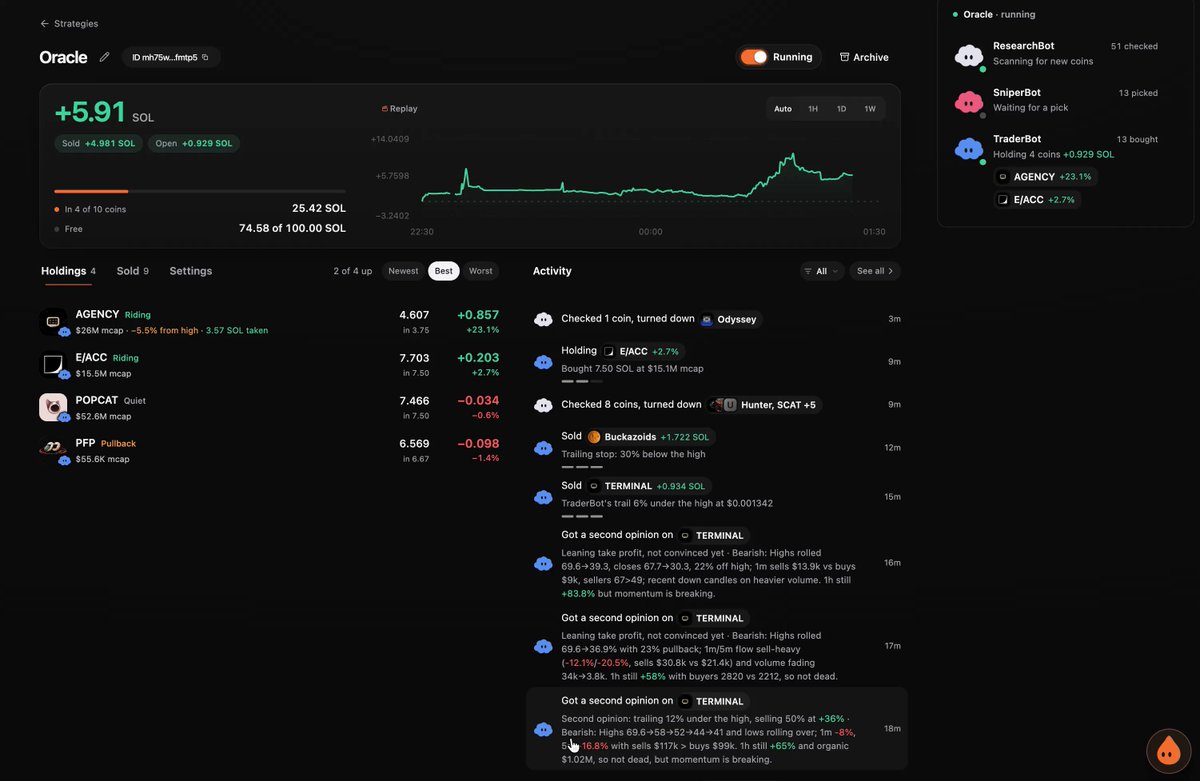
Task: Switch to the Sold tab
Action: 132,271
